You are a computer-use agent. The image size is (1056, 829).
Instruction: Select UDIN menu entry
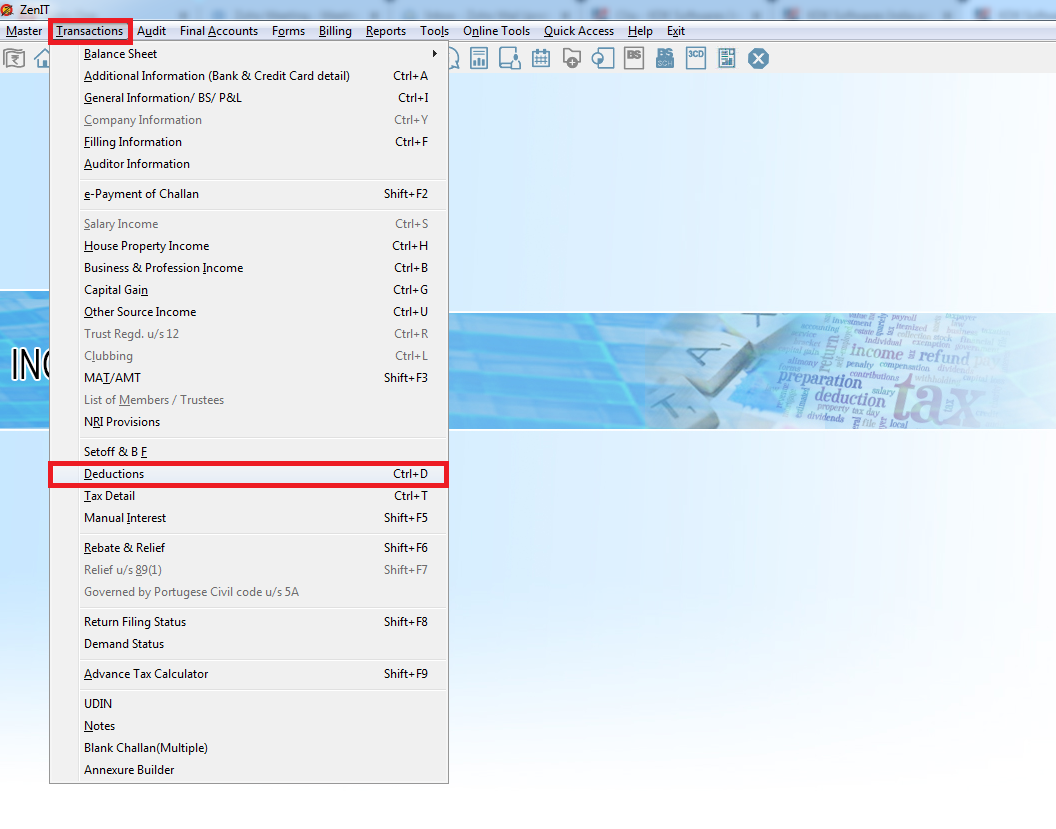click(x=249, y=704)
